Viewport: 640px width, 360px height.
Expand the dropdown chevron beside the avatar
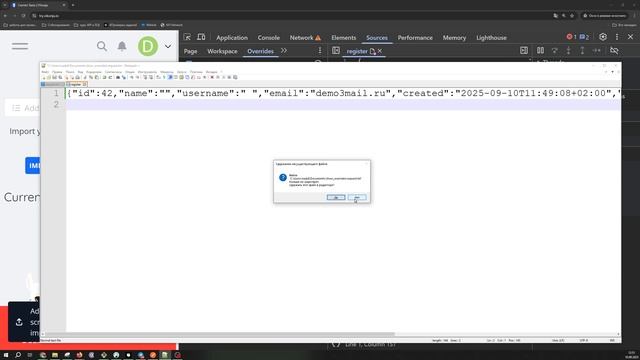coord(168,47)
